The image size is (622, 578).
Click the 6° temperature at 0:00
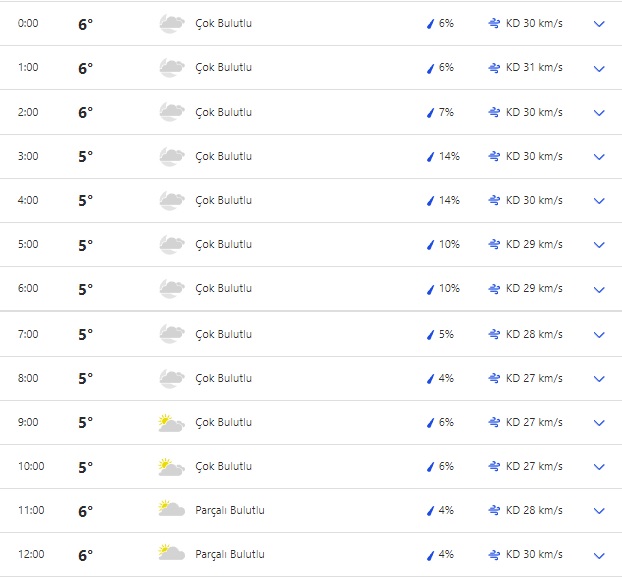click(x=86, y=24)
